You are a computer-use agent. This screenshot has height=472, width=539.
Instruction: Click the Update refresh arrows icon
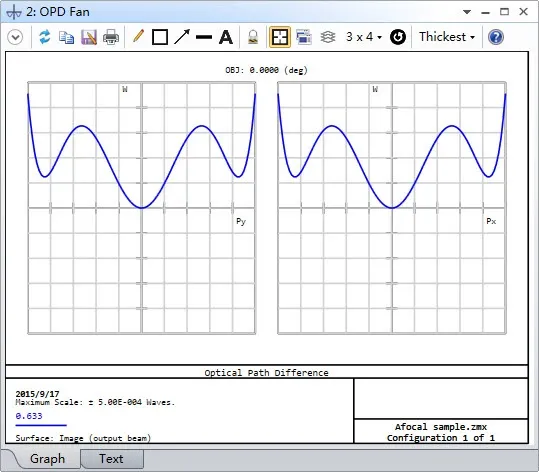(44, 37)
